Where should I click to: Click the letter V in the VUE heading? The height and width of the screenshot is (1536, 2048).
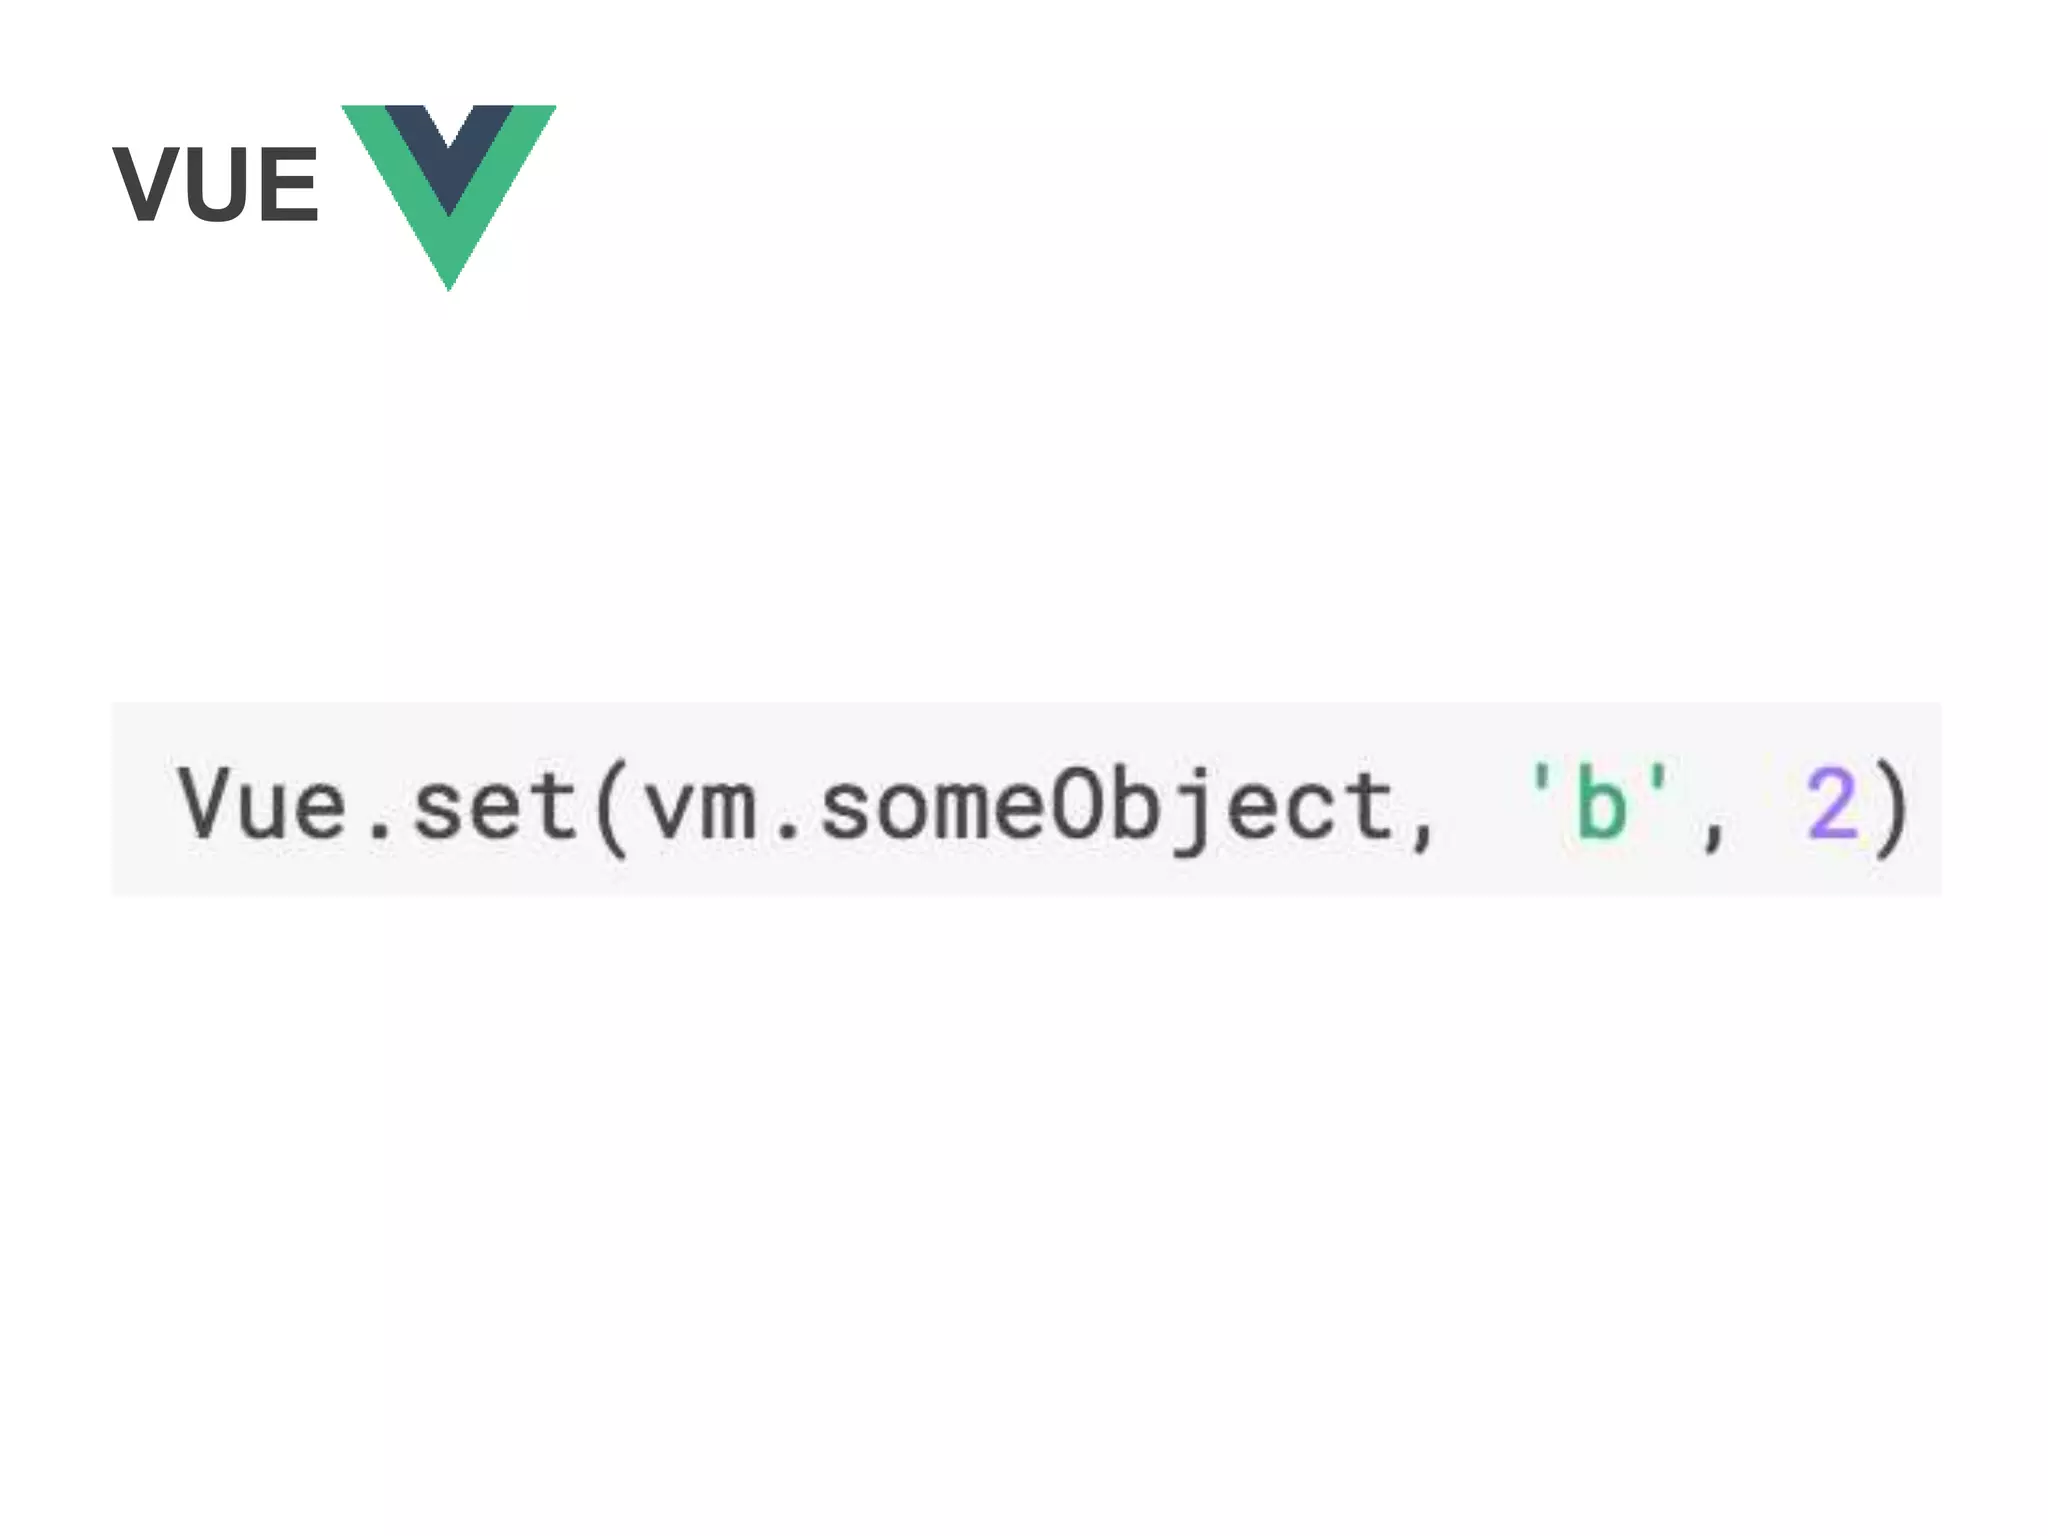coord(147,185)
